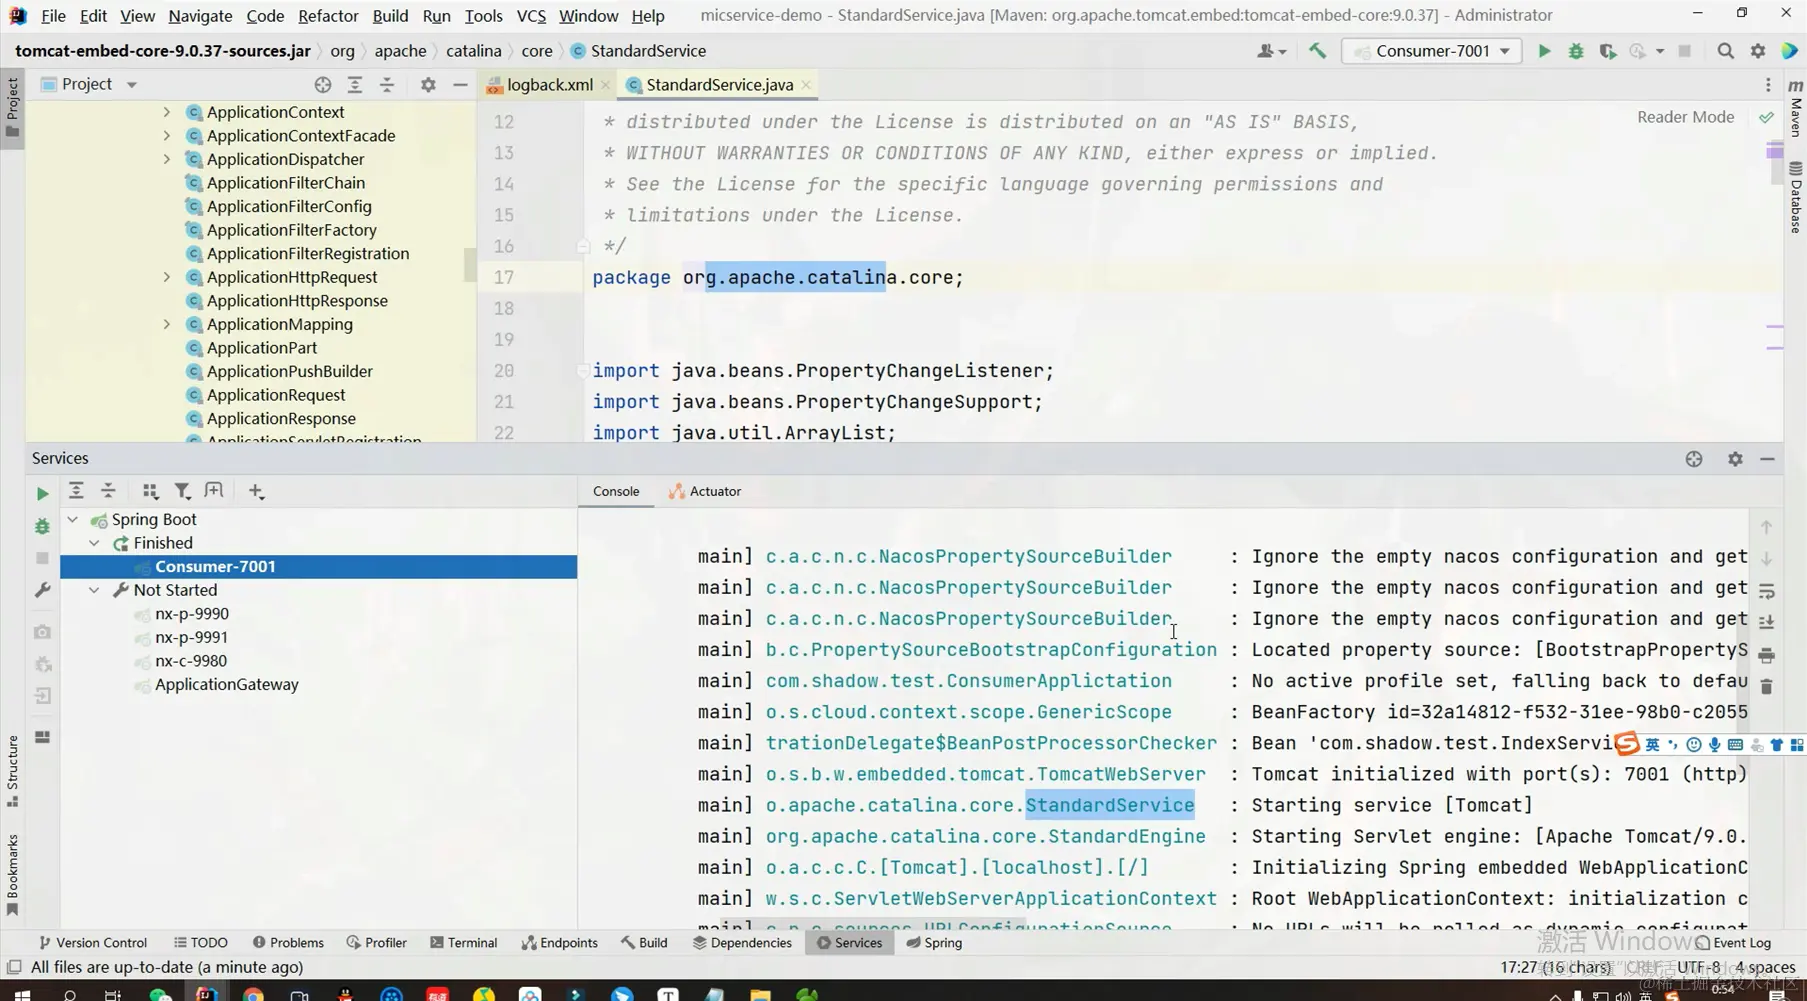Collapse all services icon
The height and width of the screenshot is (1001, 1807).
click(108, 491)
